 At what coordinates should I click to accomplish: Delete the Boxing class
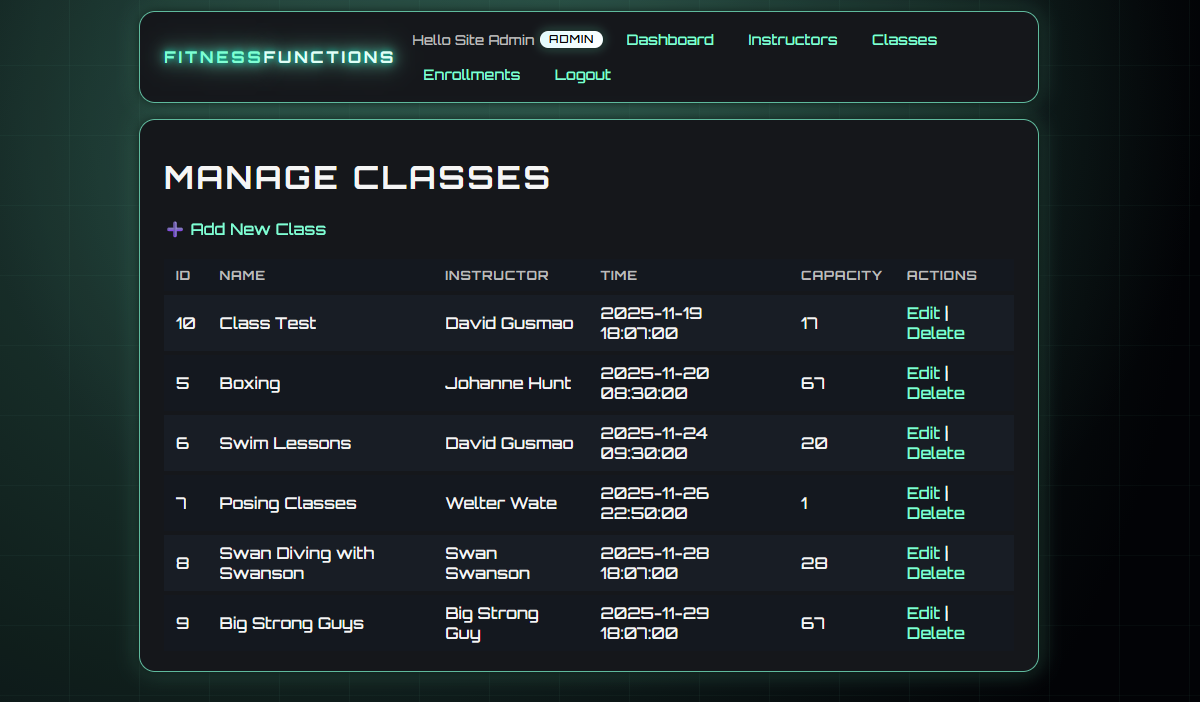pyautogui.click(x=935, y=393)
